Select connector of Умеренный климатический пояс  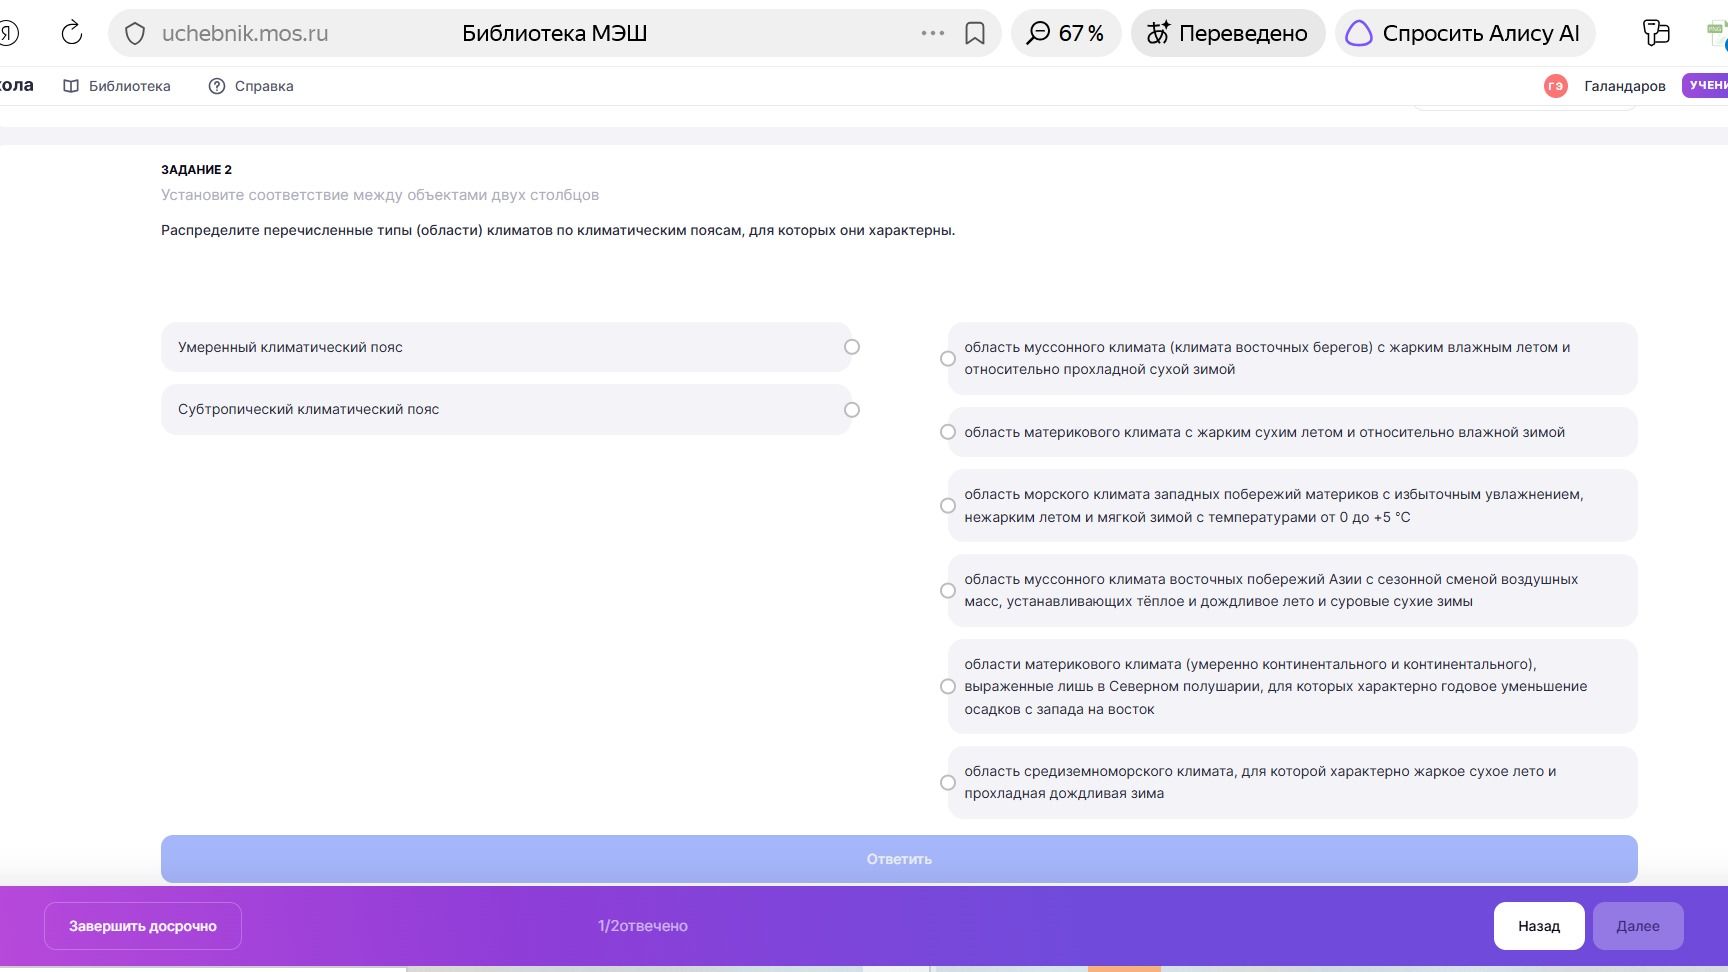(x=852, y=347)
